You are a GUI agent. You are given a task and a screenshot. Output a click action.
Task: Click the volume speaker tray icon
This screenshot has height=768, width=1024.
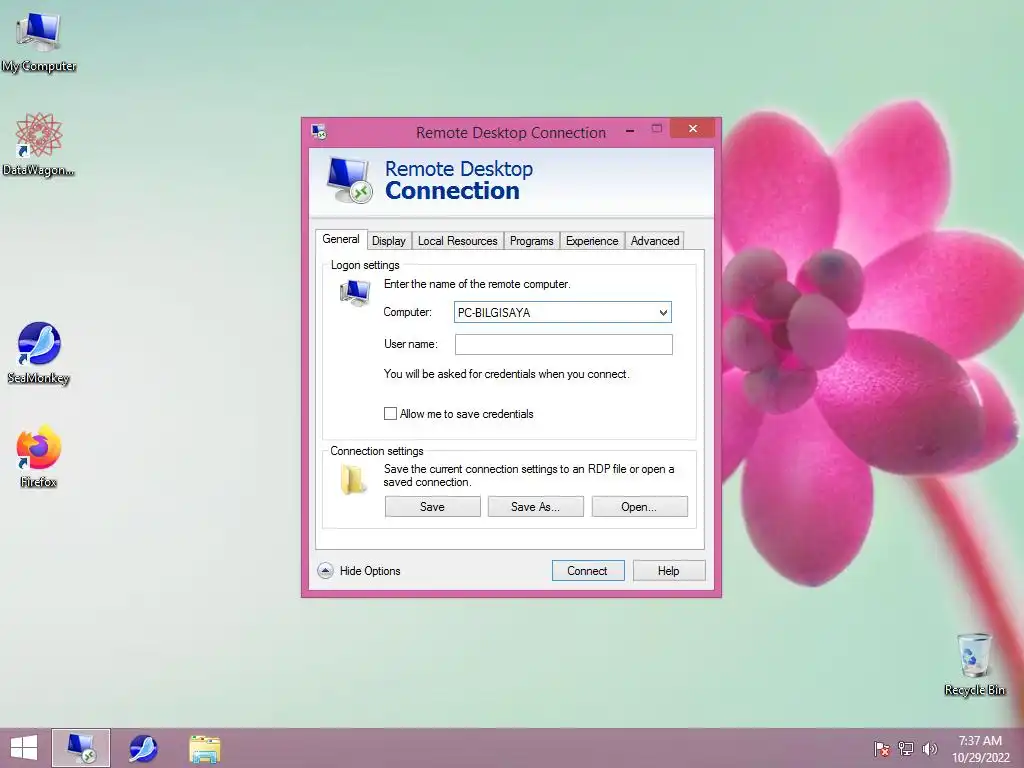pos(929,748)
